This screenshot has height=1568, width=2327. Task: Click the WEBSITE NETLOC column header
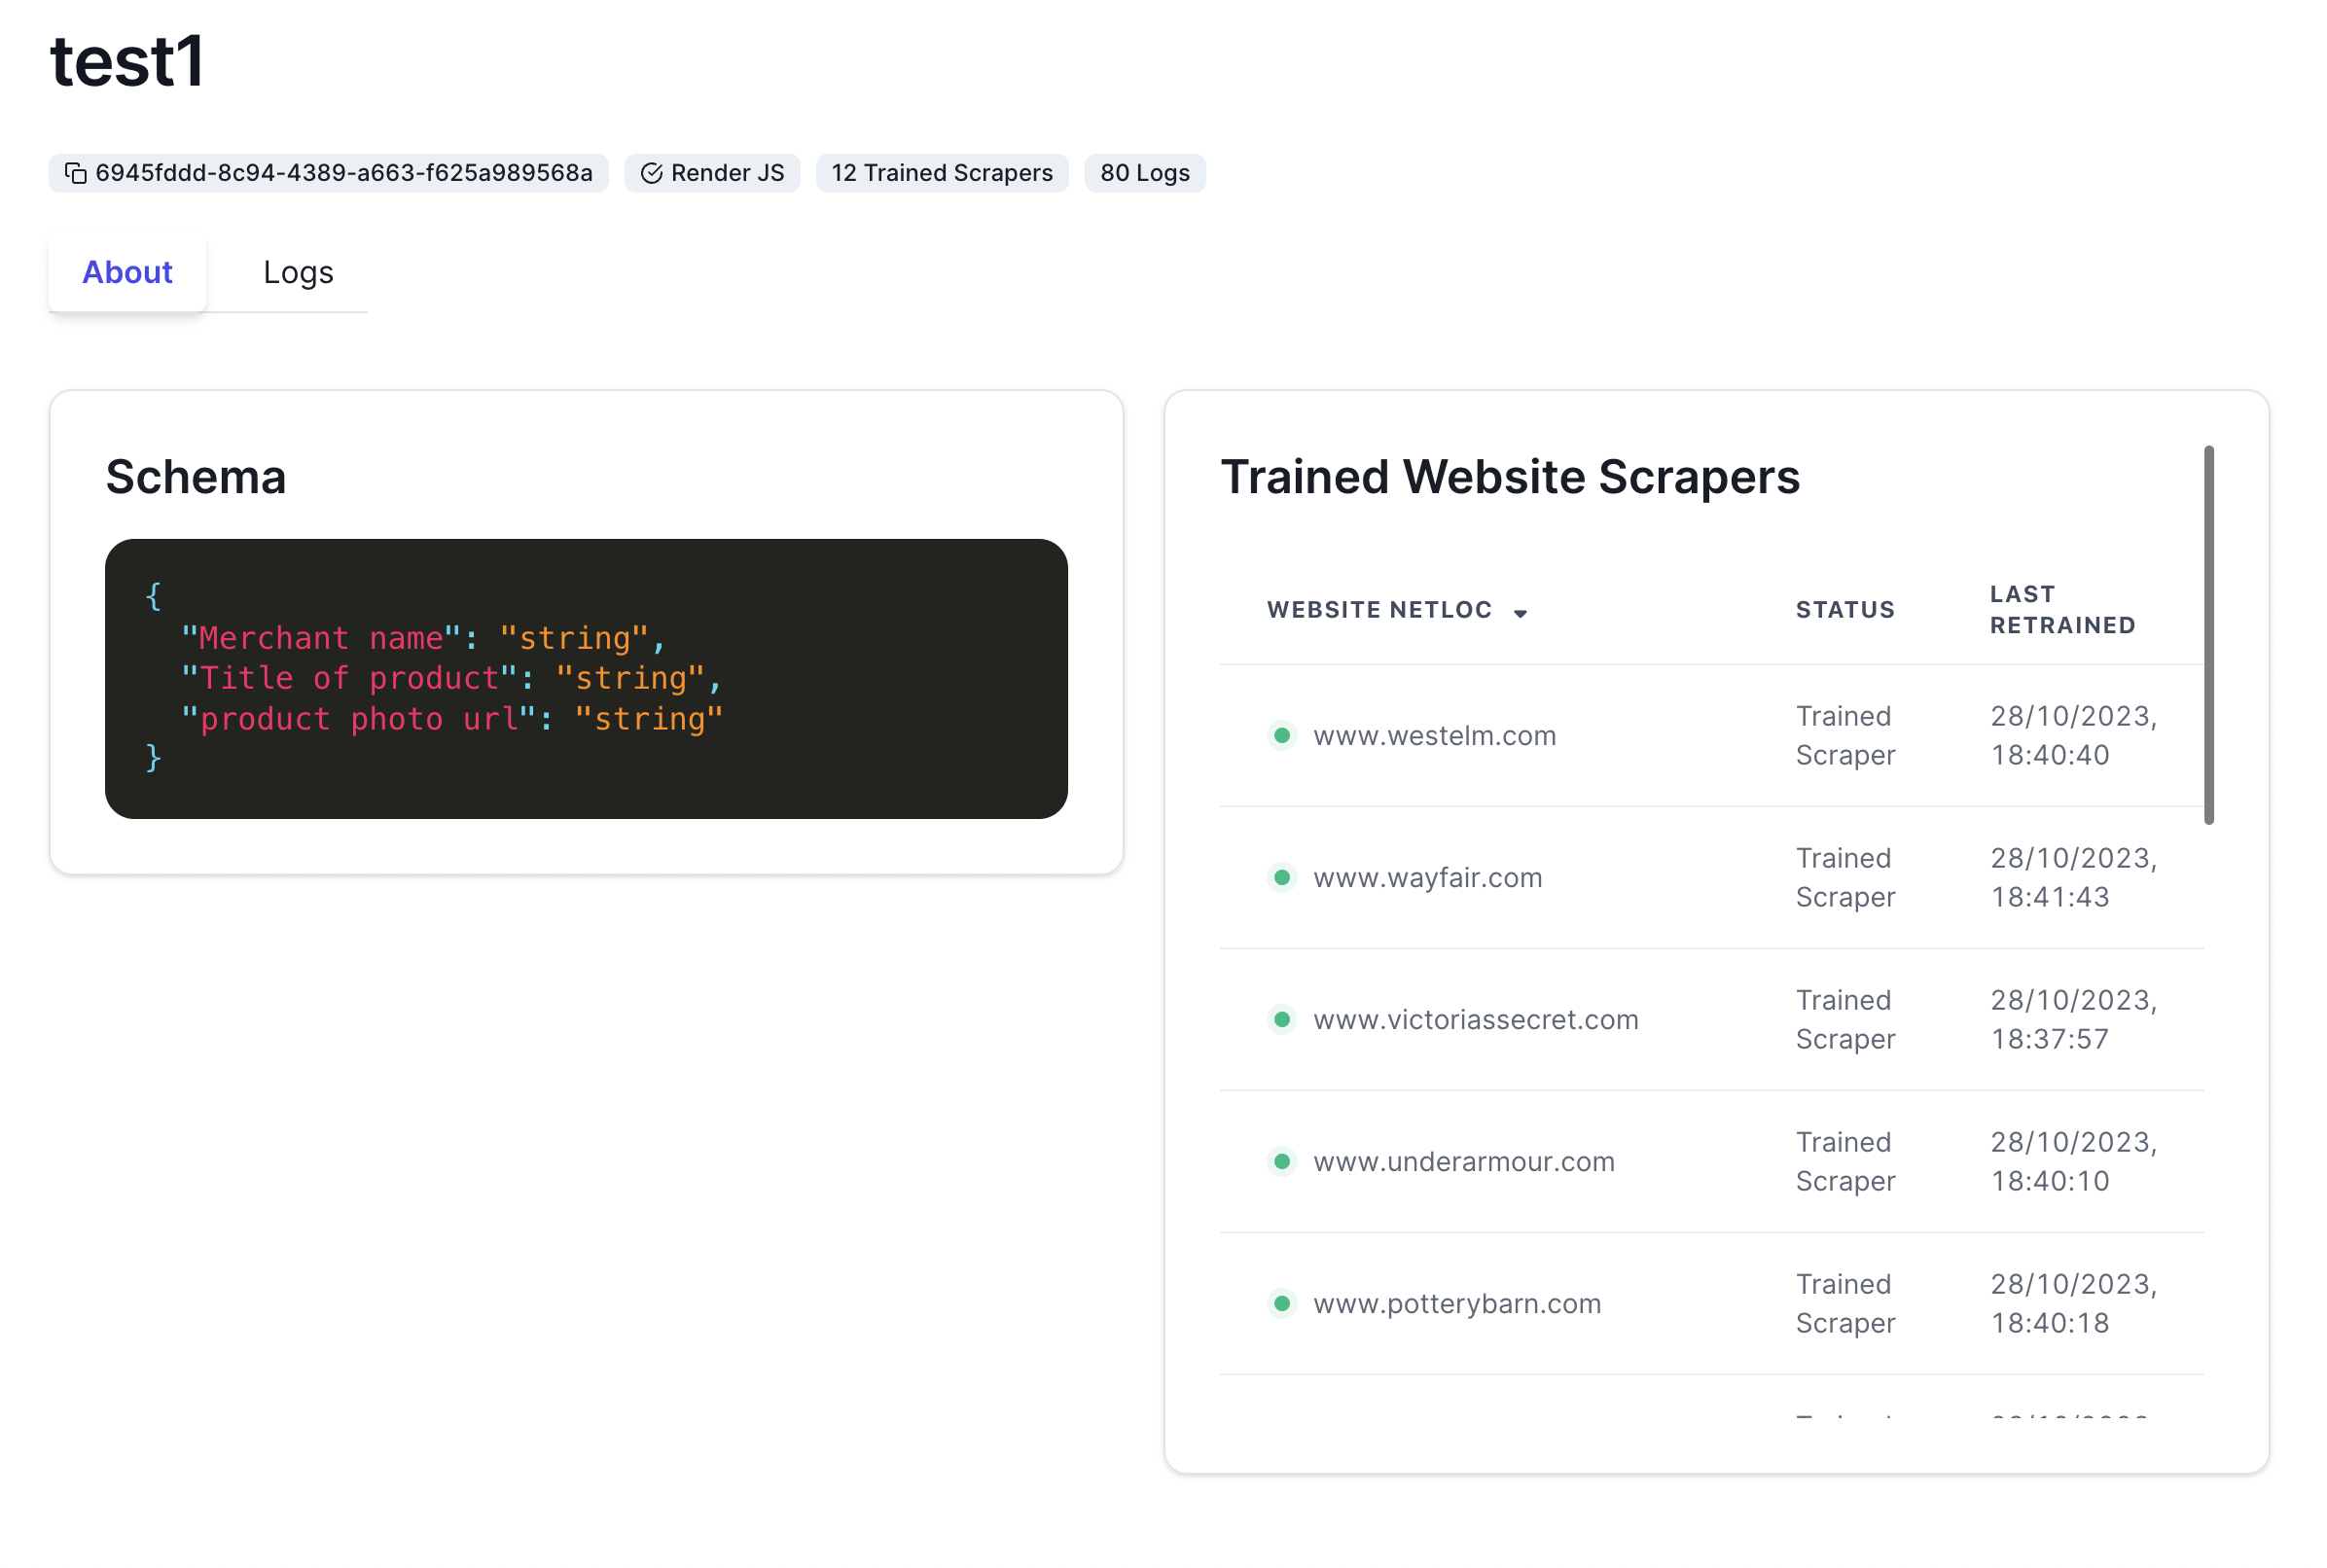[1379, 610]
